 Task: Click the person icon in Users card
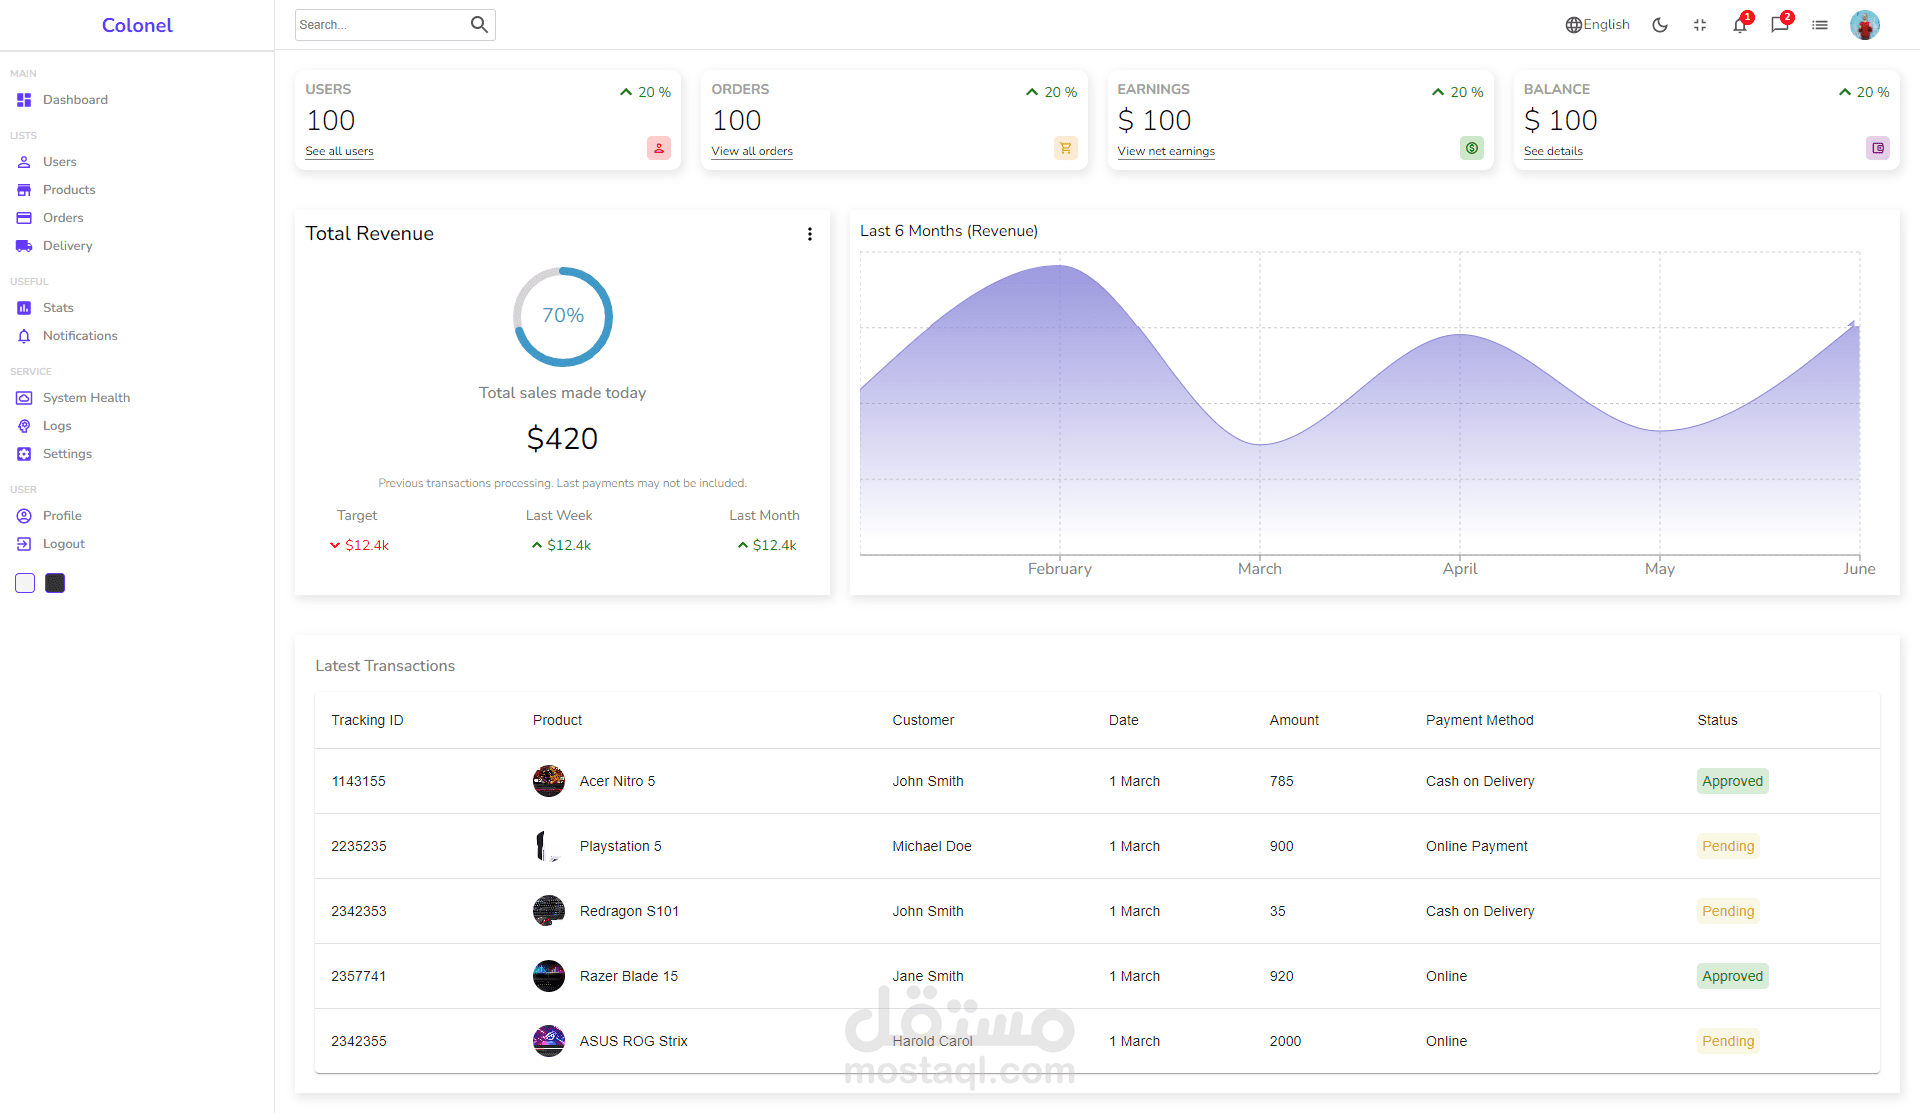(659, 148)
